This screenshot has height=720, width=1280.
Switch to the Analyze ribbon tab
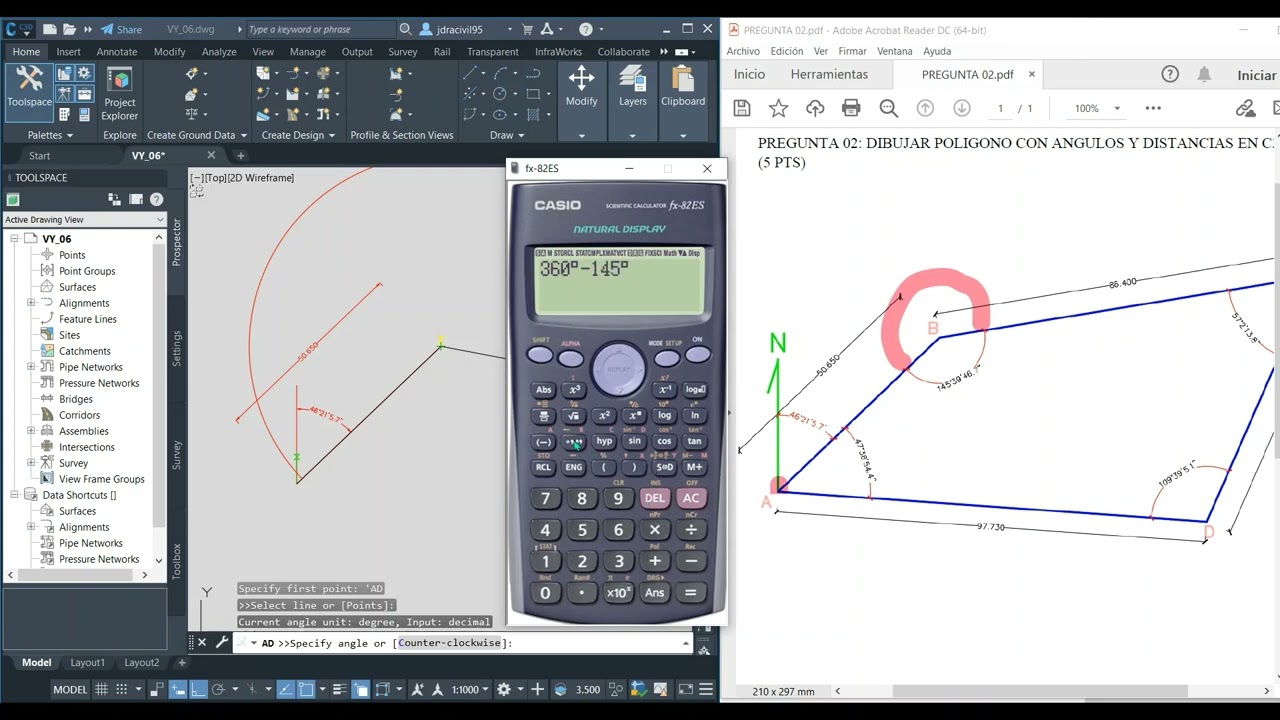(219, 52)
